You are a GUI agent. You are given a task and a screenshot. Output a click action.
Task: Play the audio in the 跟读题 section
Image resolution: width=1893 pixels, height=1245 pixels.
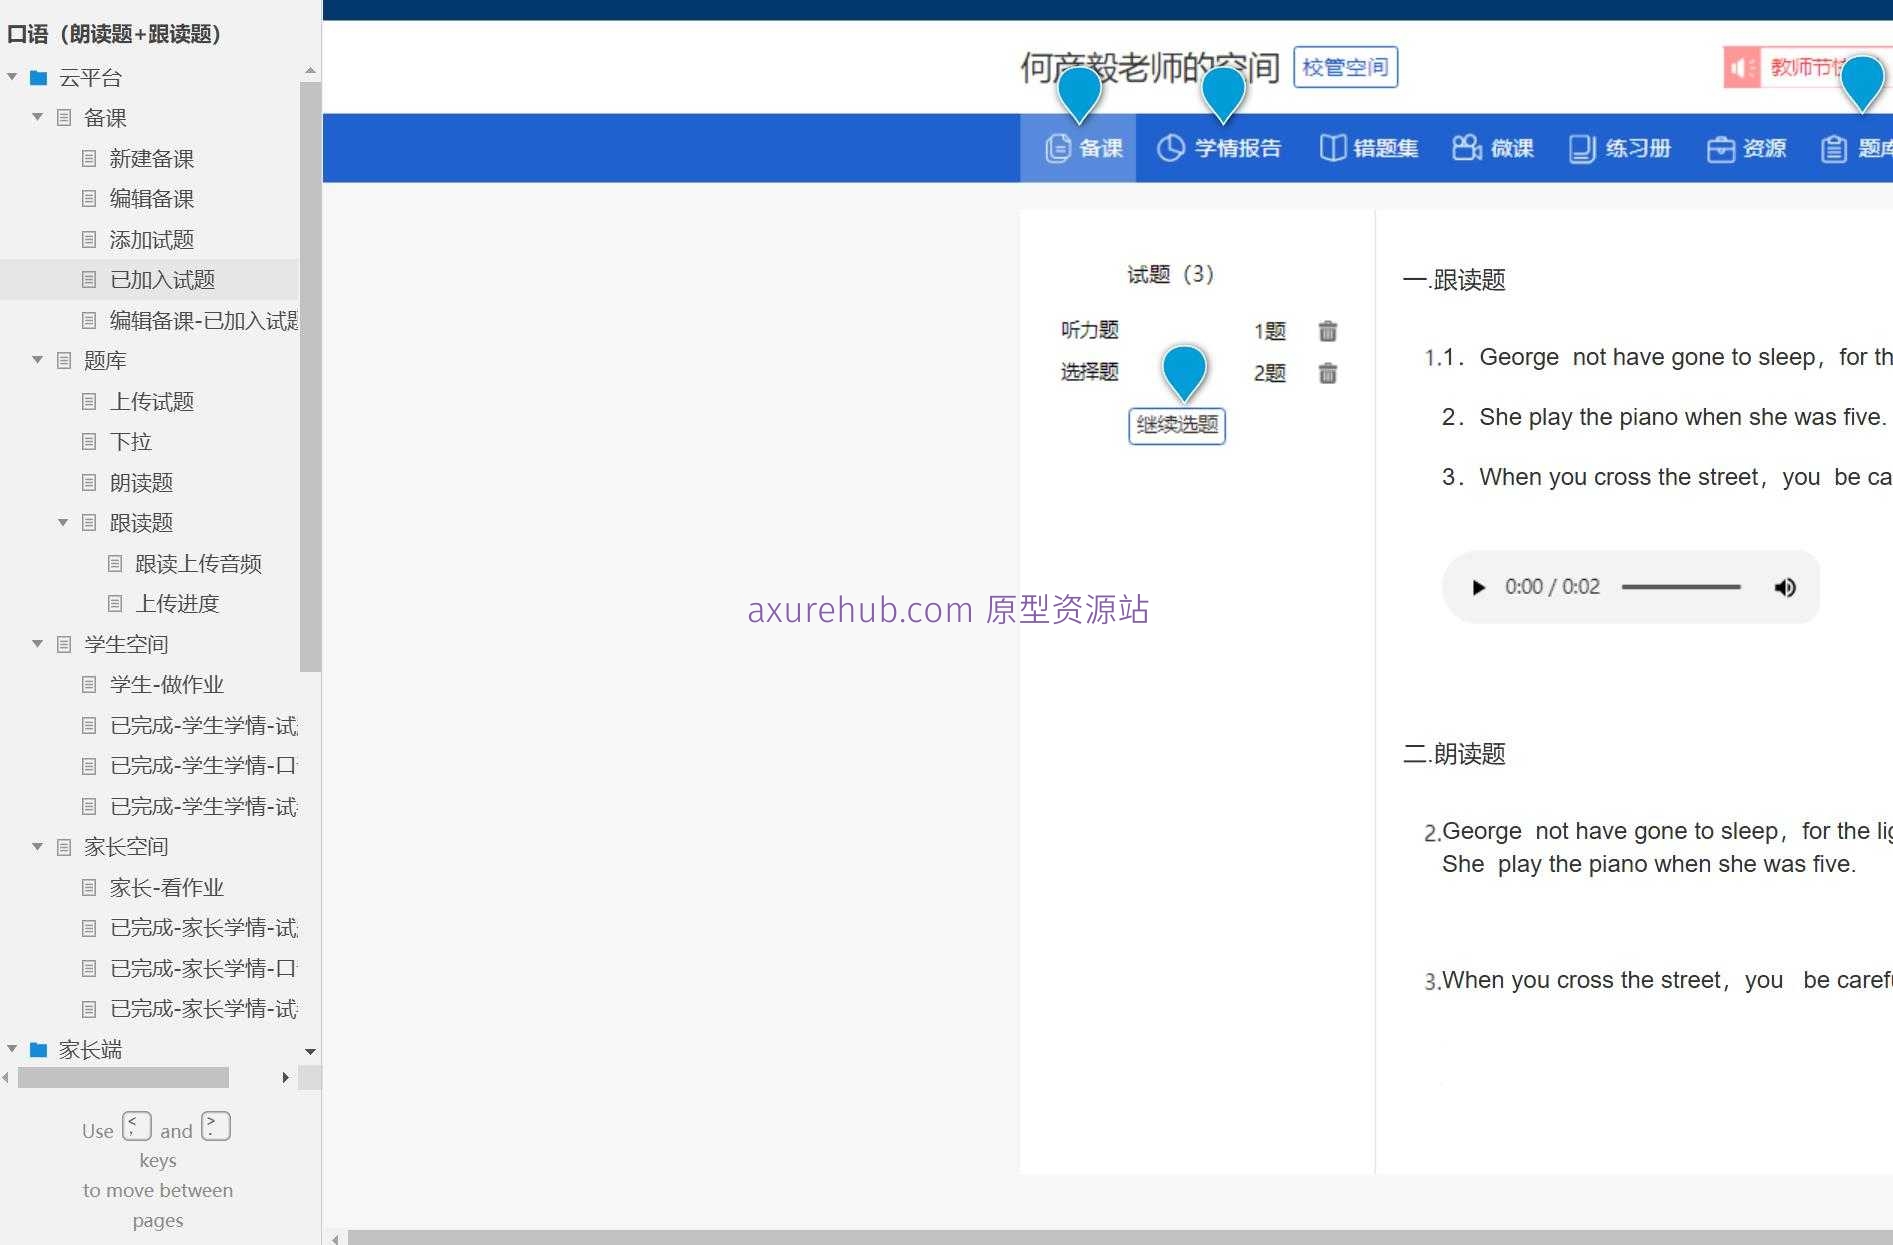pos(1479,587)
